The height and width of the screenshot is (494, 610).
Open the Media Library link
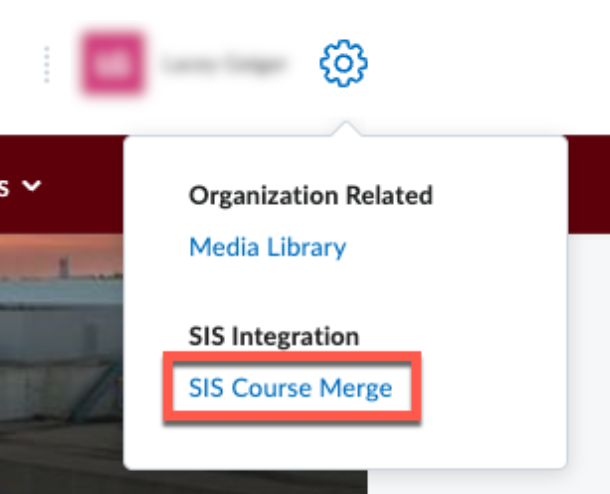[x=267, y=247]
